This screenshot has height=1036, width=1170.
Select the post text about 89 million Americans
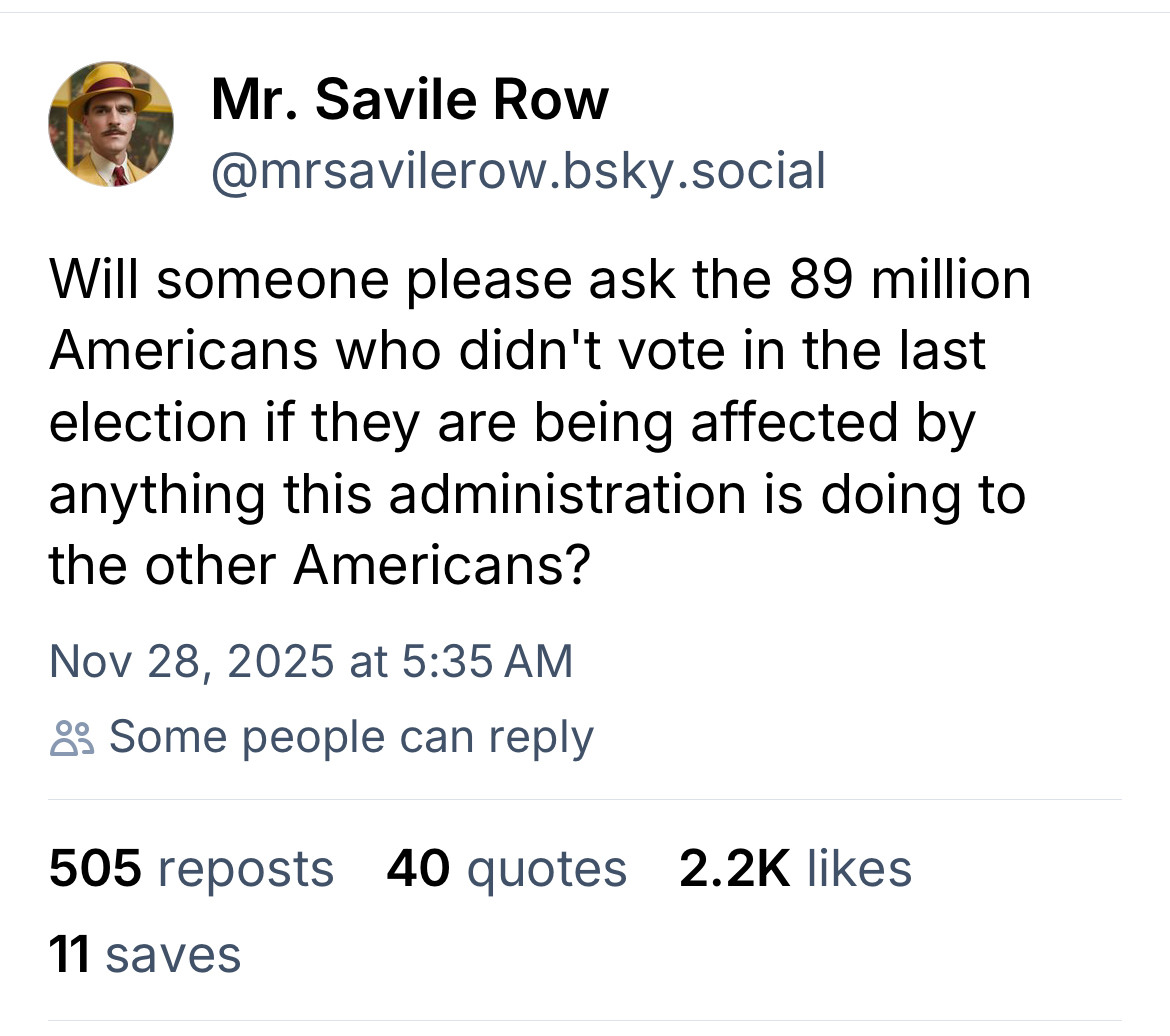[540, 421]
